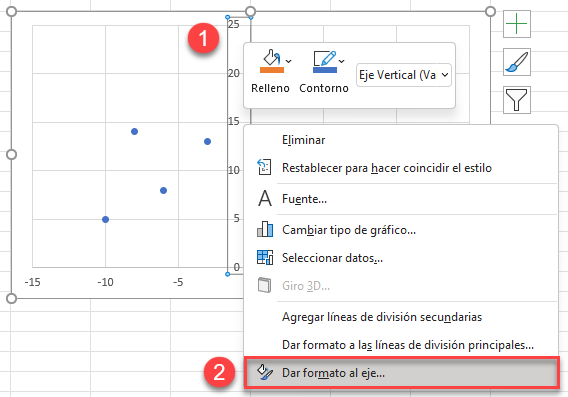Viewport: 568px width, 397px height.
Task: Open the Eje Vertical element selector
Action: (404, 75)
